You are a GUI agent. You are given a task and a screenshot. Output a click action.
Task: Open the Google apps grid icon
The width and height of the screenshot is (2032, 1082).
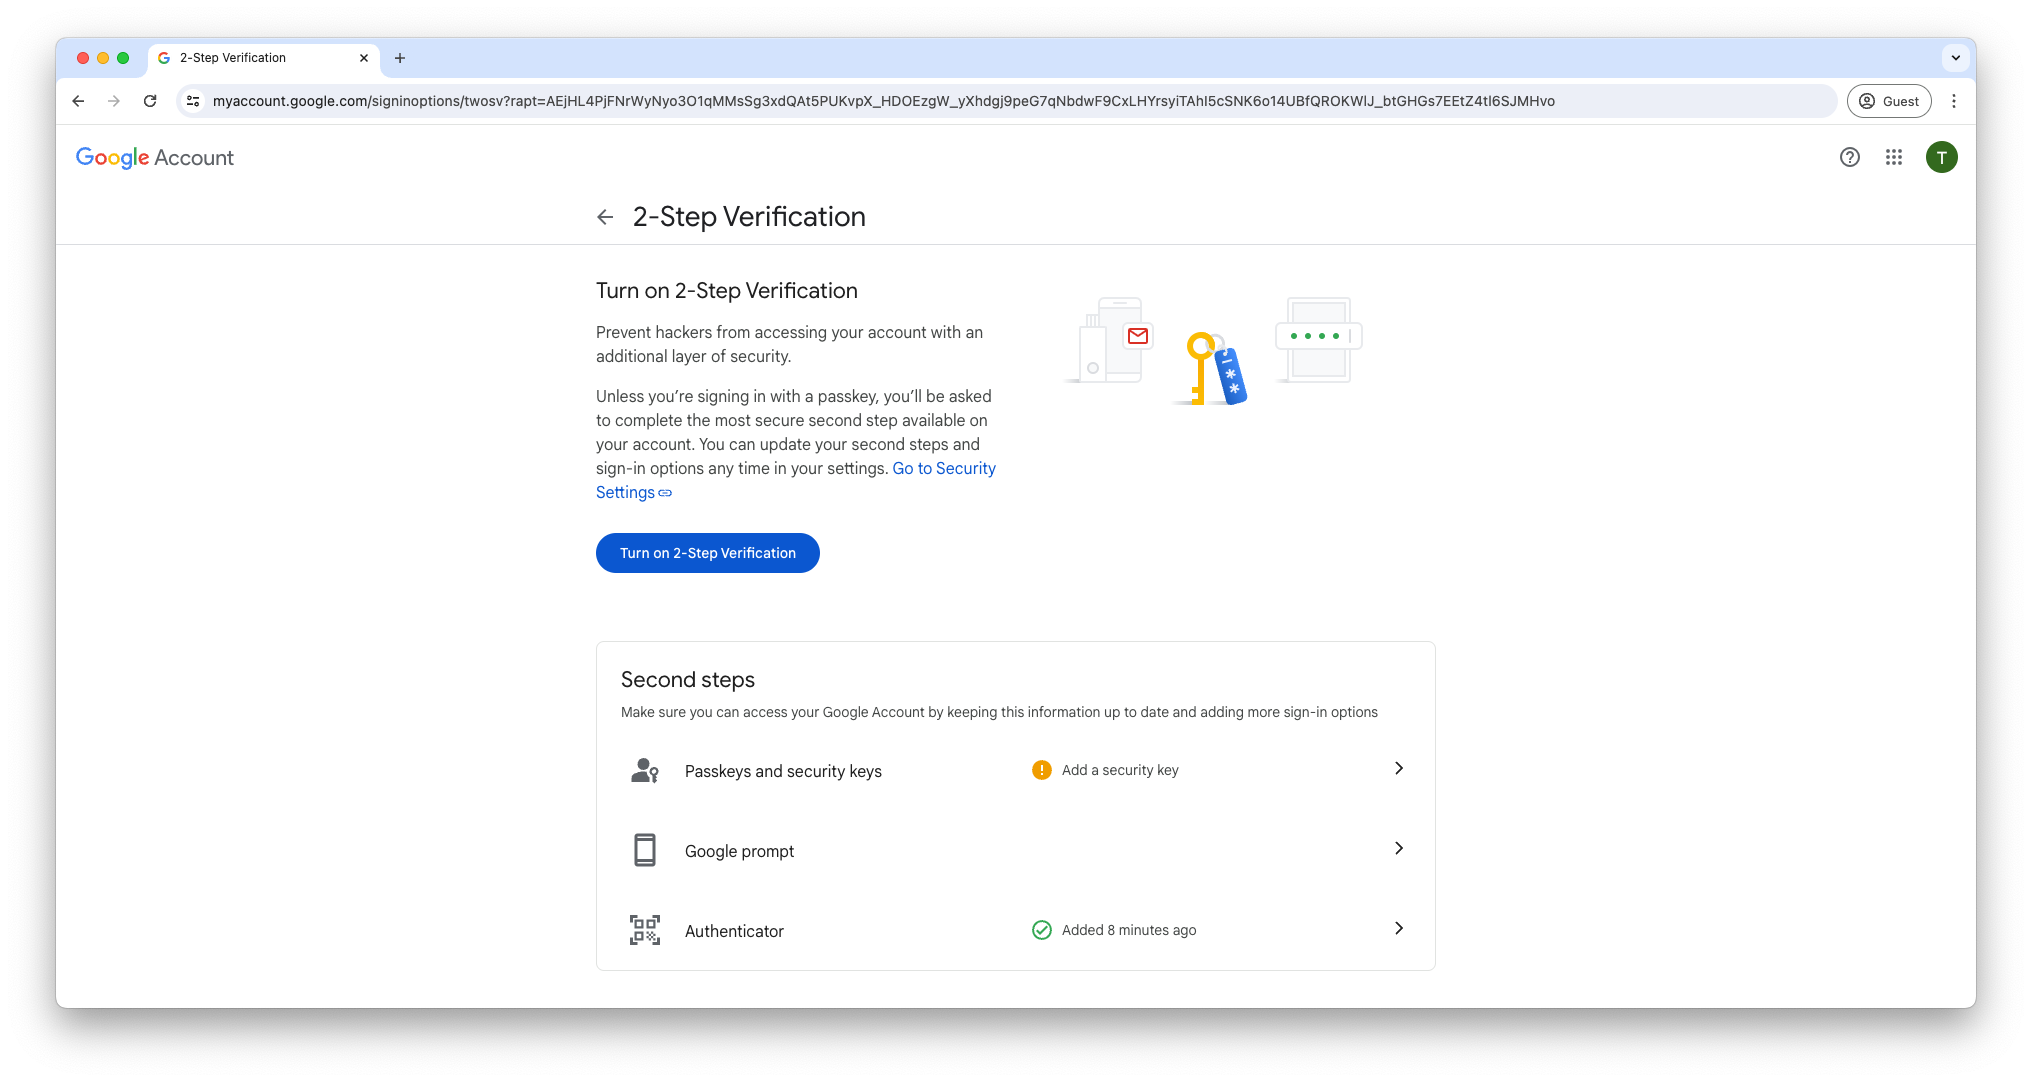point(1893,157)
